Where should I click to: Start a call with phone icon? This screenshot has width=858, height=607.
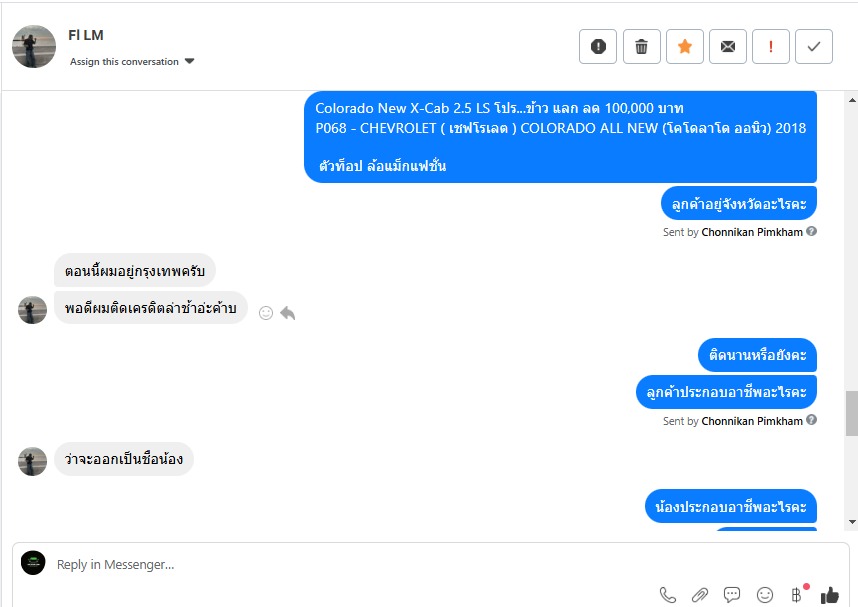tap(668, 594)
